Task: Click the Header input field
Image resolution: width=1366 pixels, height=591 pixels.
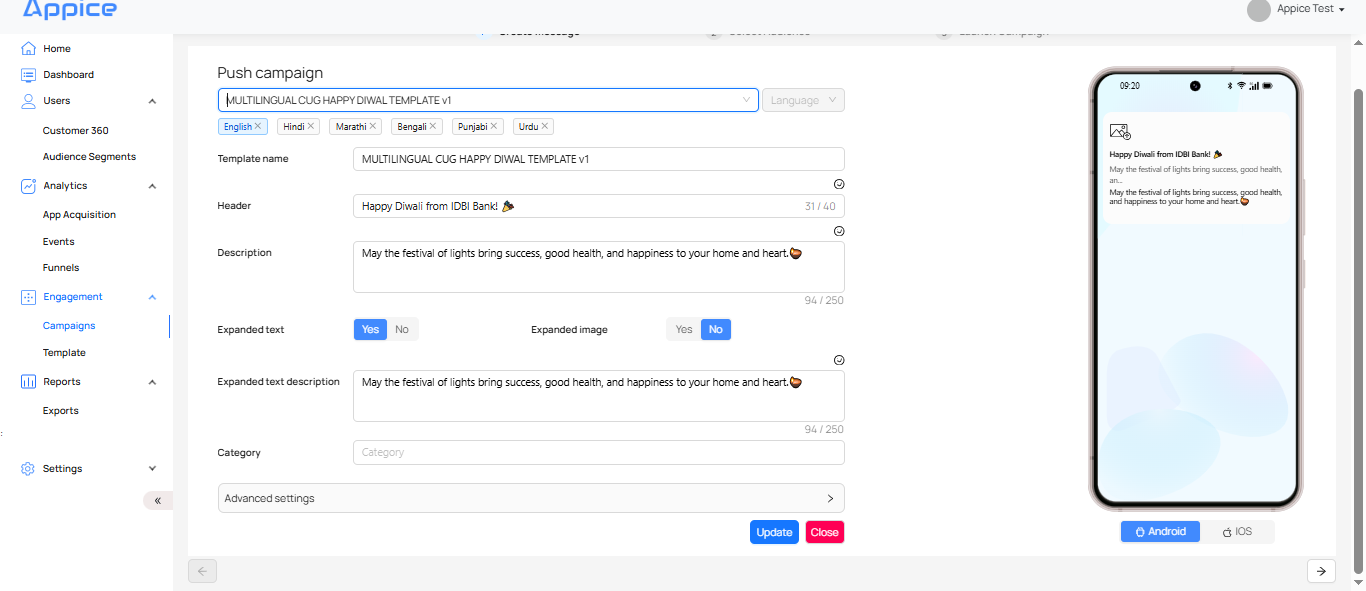Action: click(599, 206)
